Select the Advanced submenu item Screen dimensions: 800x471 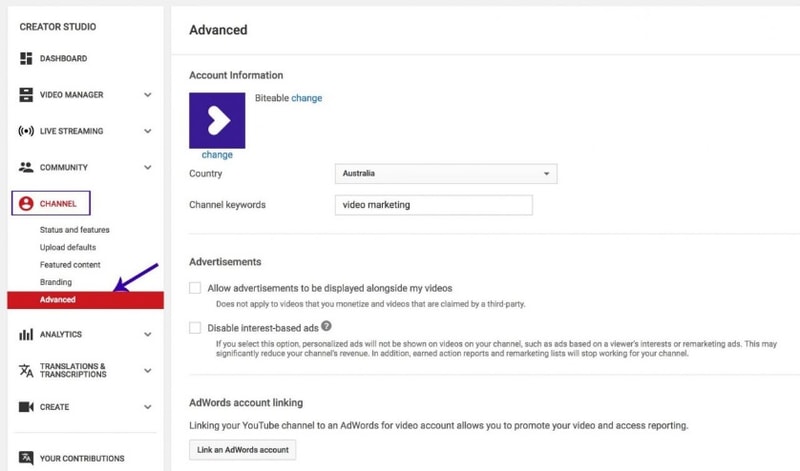tap(85, 300)
